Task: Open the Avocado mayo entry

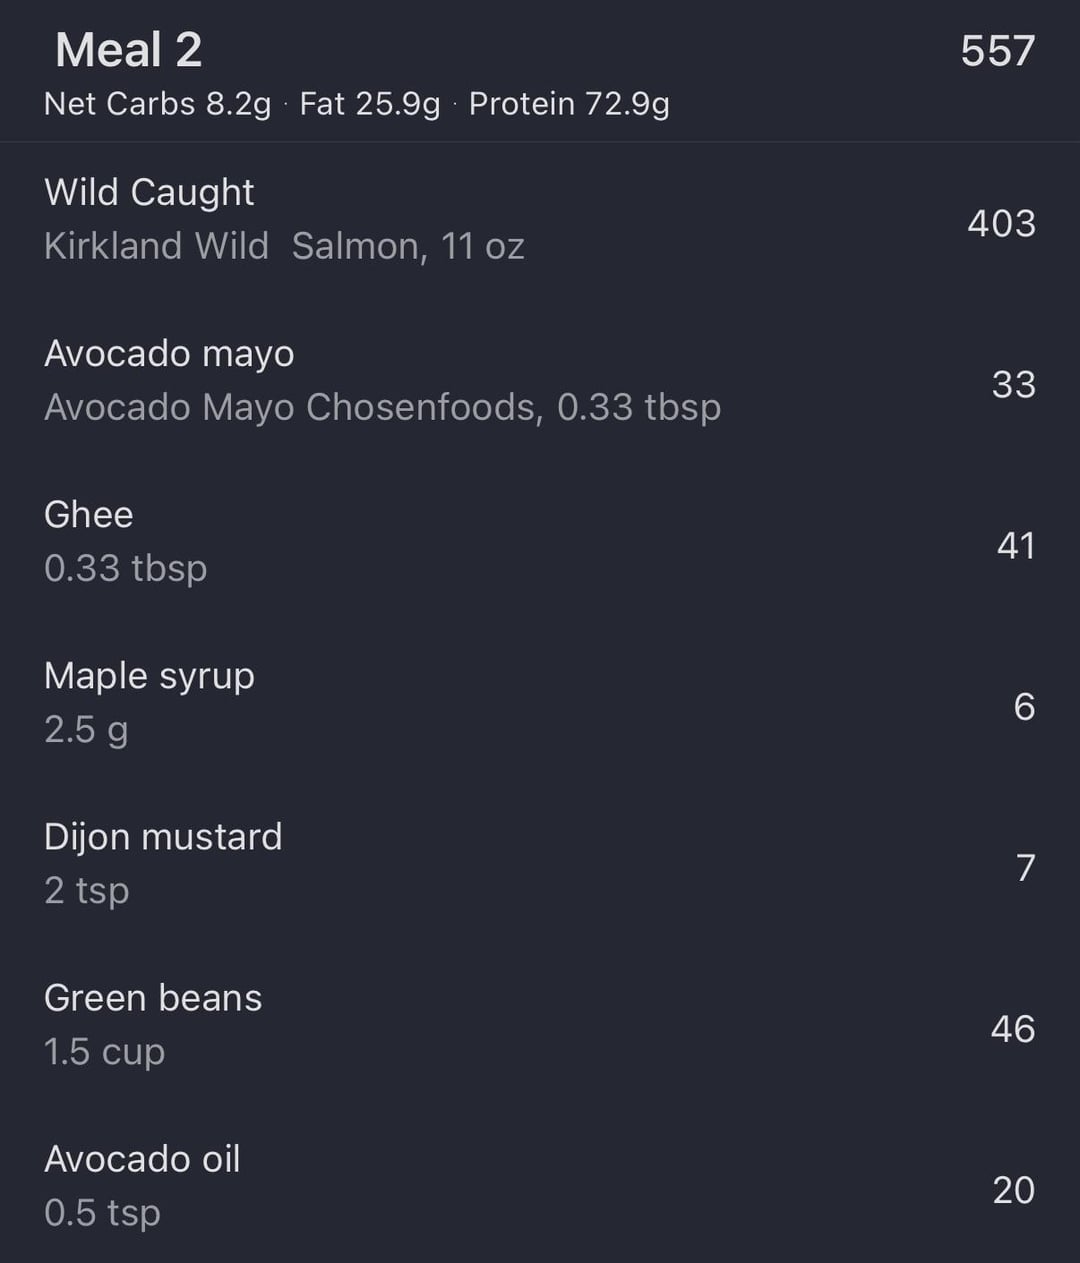Action: click(169, 353)
